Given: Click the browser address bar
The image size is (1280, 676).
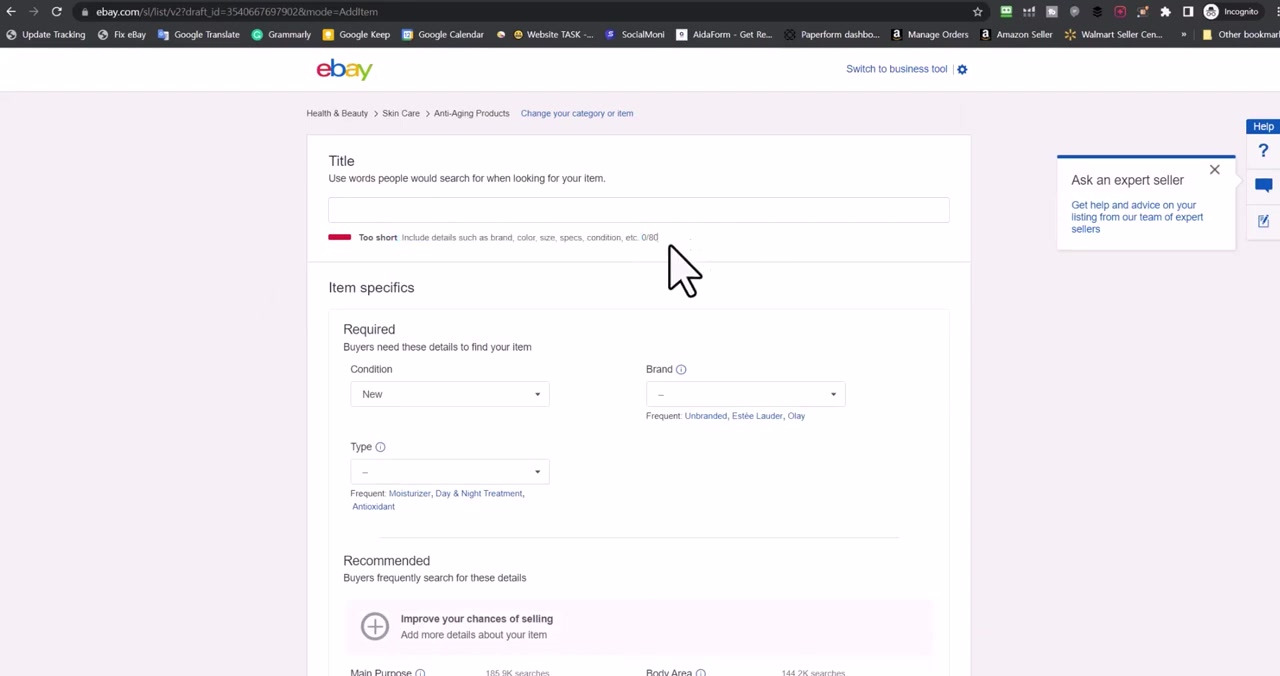Looking at the screenshot, I should [x=520, y=12].
